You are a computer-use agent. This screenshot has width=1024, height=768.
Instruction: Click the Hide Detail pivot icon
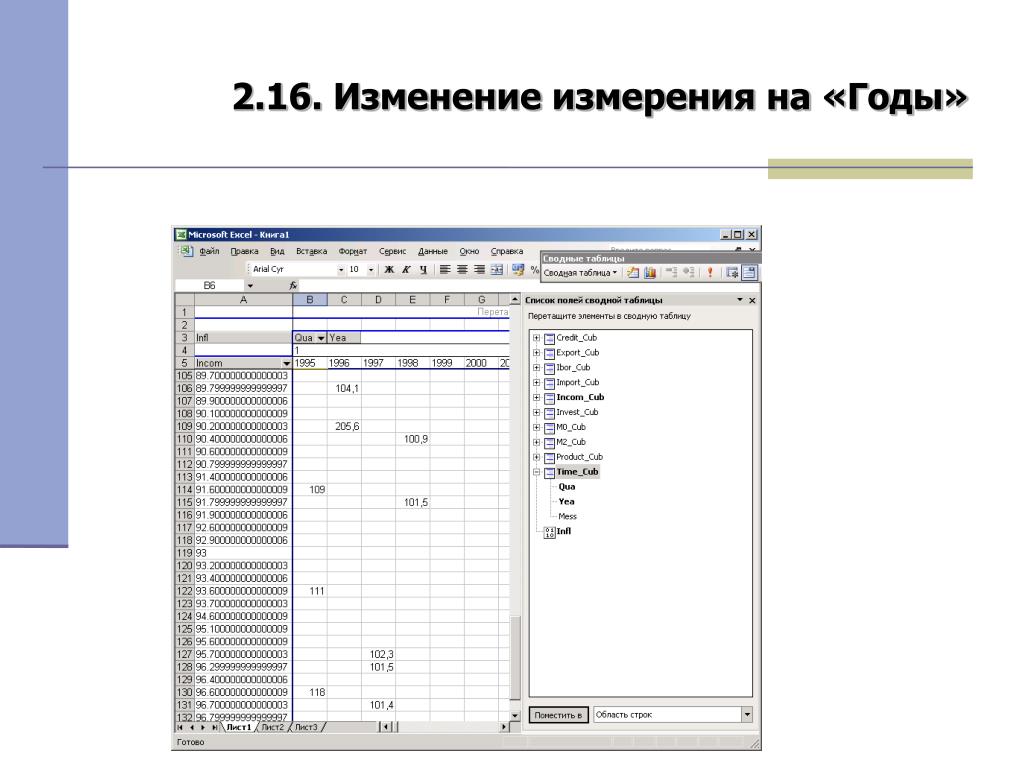(x=671, y=273)
